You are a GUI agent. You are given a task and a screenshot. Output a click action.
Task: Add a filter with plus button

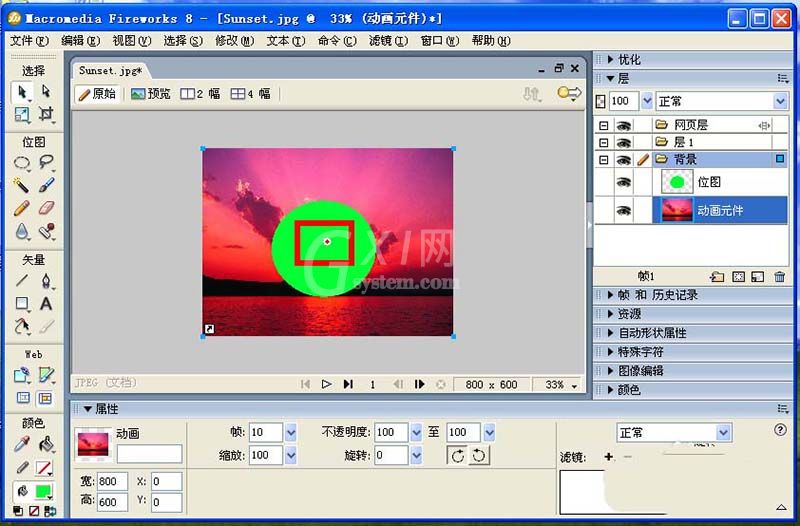(608, 457)
